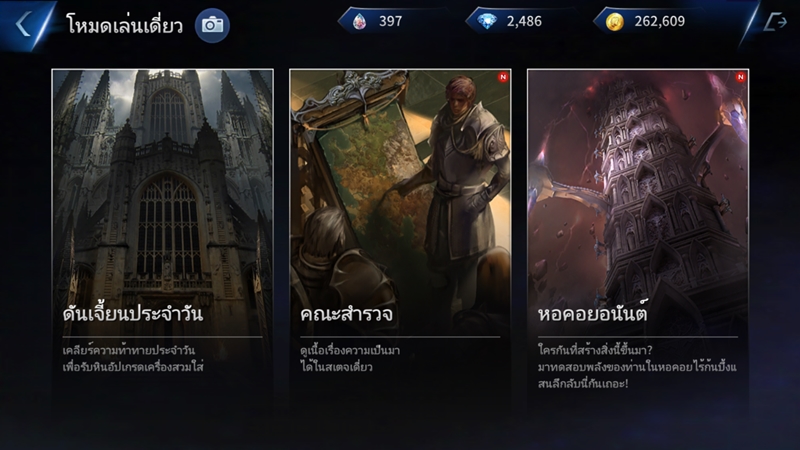The image size is (800, 450).
Task: Go back using the top-left arrow
Action: tap(23, 24)
